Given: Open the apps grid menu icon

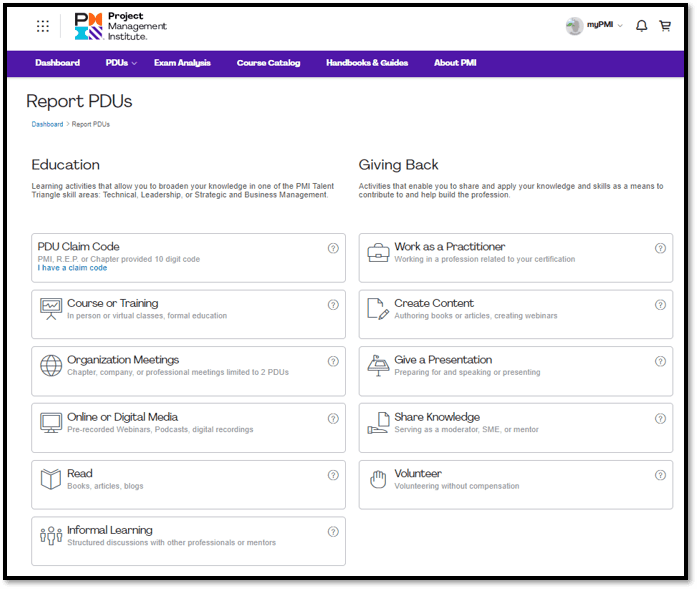Looking at the screenshot, I should coord(43,26).
